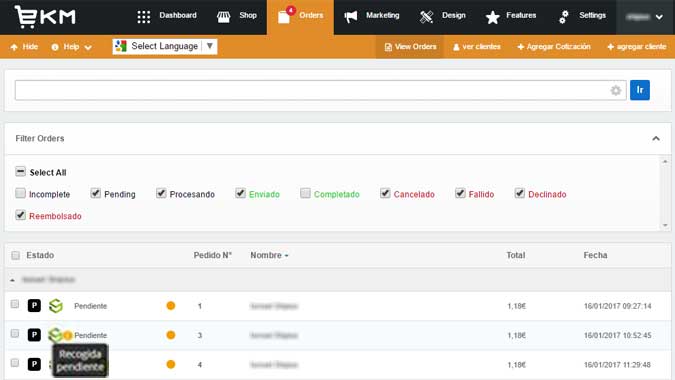Enable the Incomplete filter checkbox
The image size is (675, 380).
[x=20, y=193]
